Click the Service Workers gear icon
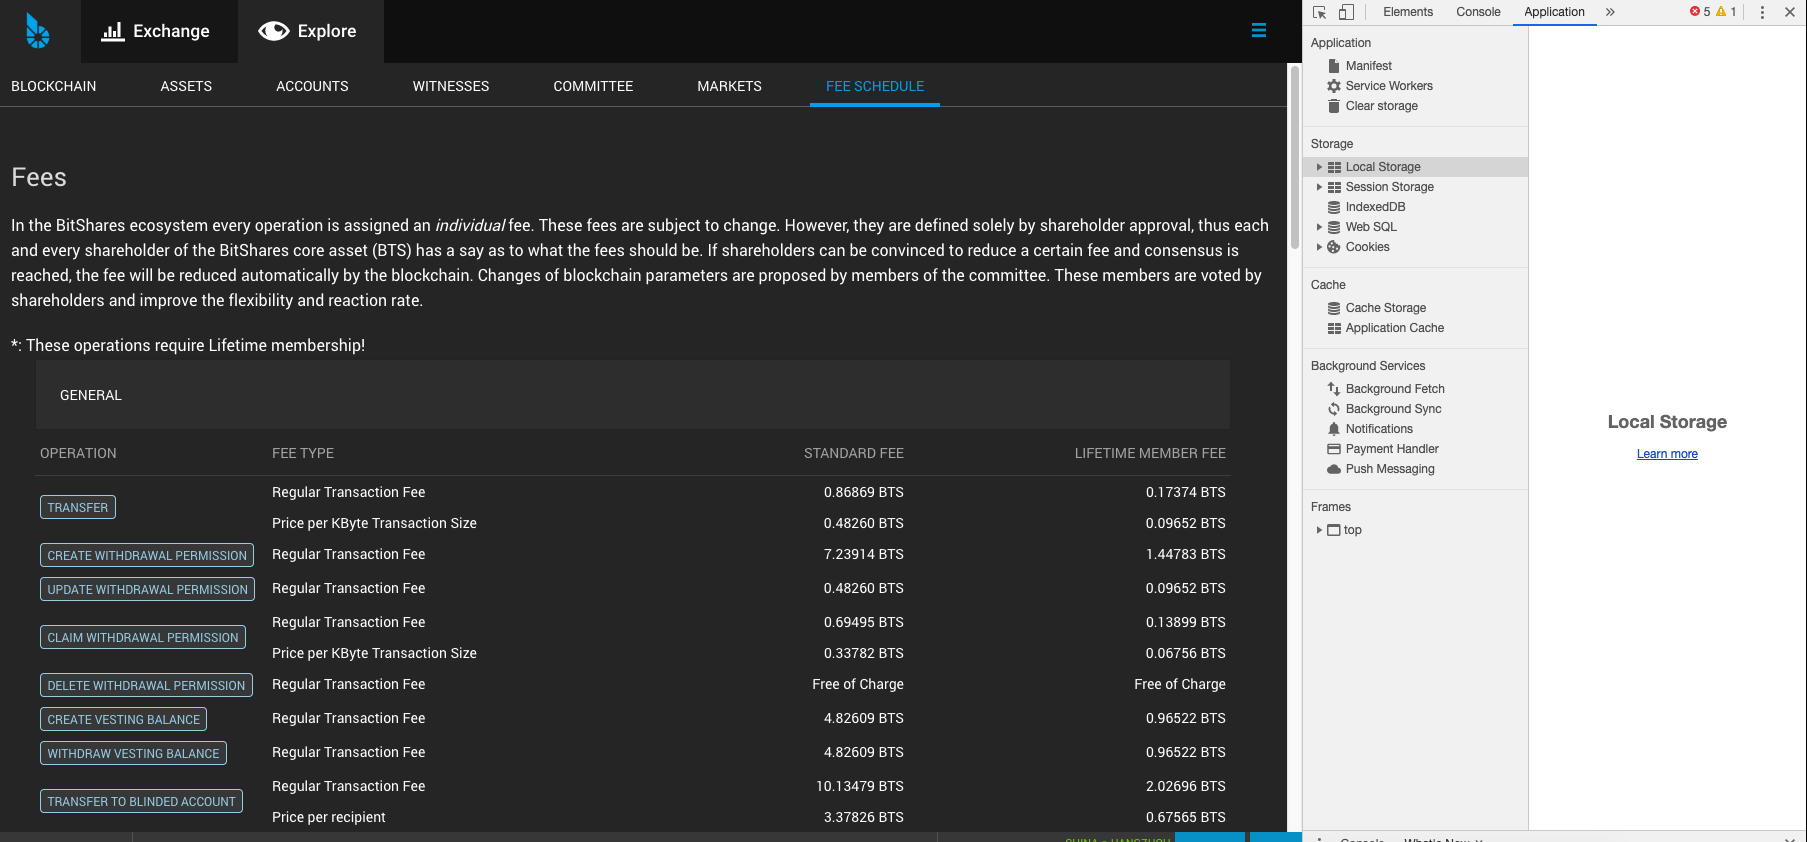 pyautogui.click(x=1334, y=86)
